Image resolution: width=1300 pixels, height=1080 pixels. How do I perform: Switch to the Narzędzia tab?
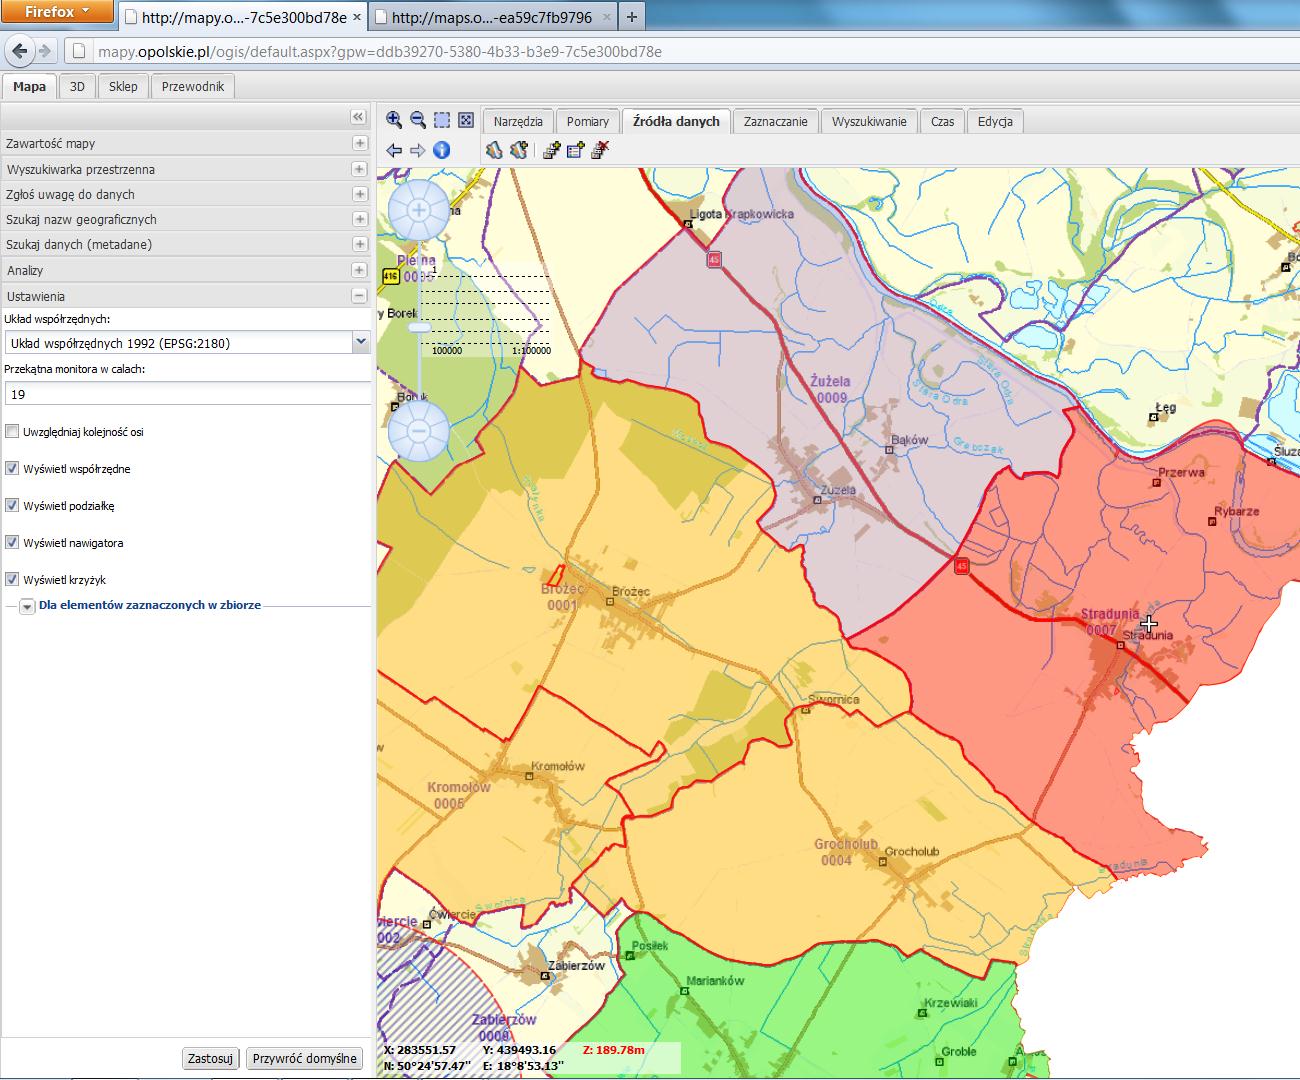click(518, 122)
